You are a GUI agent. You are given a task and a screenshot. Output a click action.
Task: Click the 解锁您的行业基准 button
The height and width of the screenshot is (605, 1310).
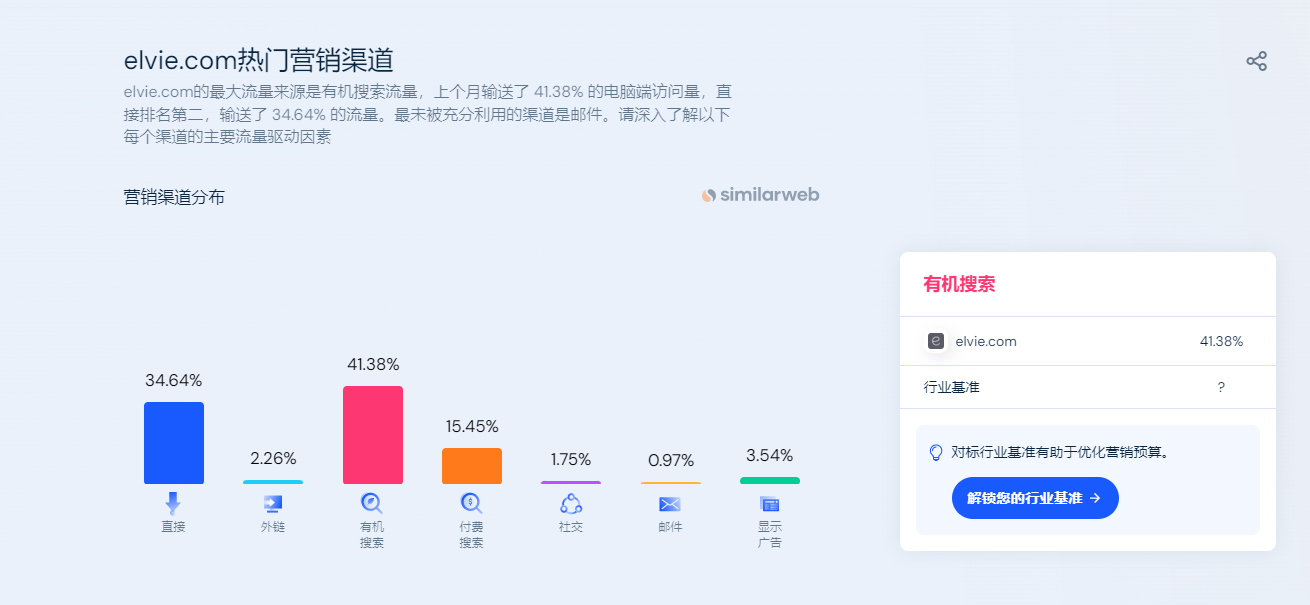(1035, 498)
